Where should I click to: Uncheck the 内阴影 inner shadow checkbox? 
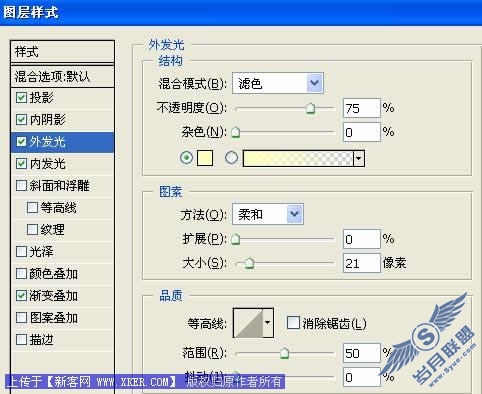point(21,120)
